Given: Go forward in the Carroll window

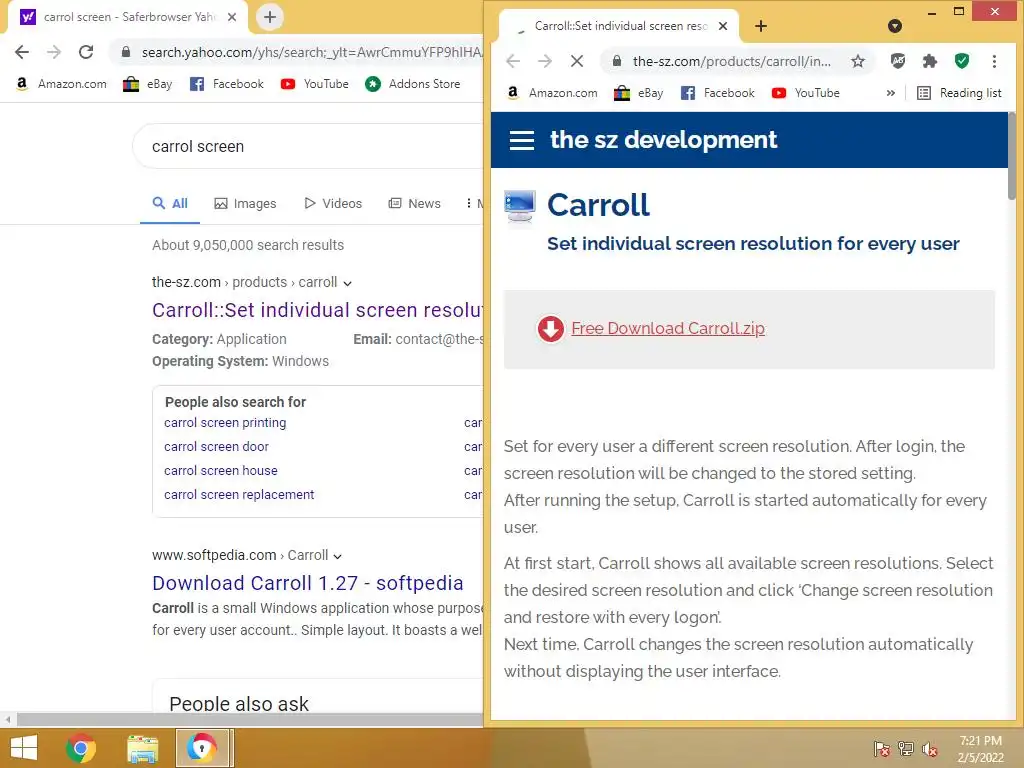Looking at the screenshot, I should click(545, 61).
